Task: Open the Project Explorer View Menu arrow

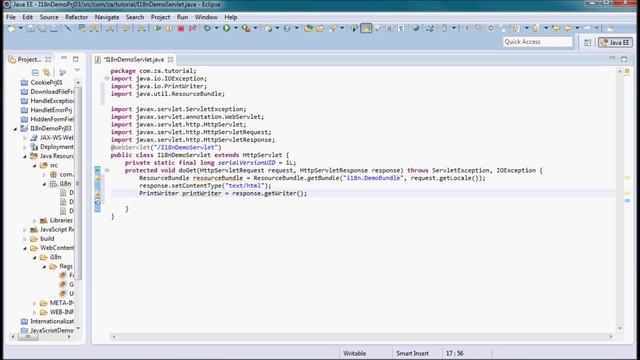Action: pyautogui.click(x=77, y=71)
